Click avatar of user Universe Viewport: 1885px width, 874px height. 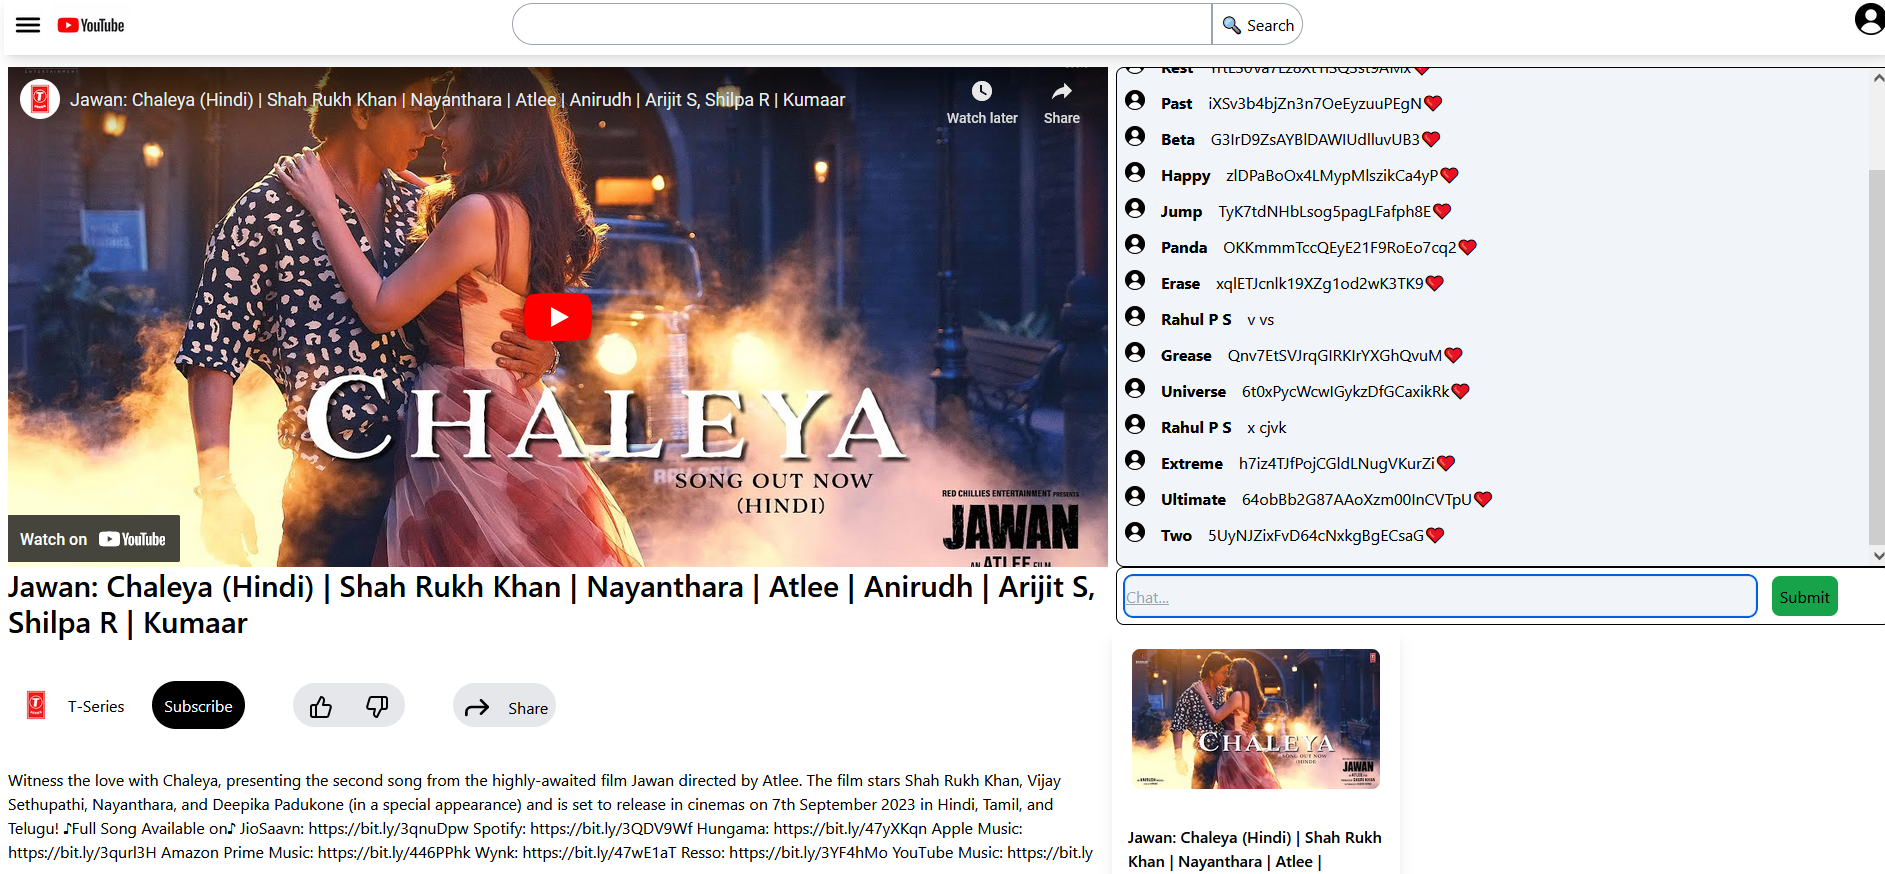(x=1135, y=389)
